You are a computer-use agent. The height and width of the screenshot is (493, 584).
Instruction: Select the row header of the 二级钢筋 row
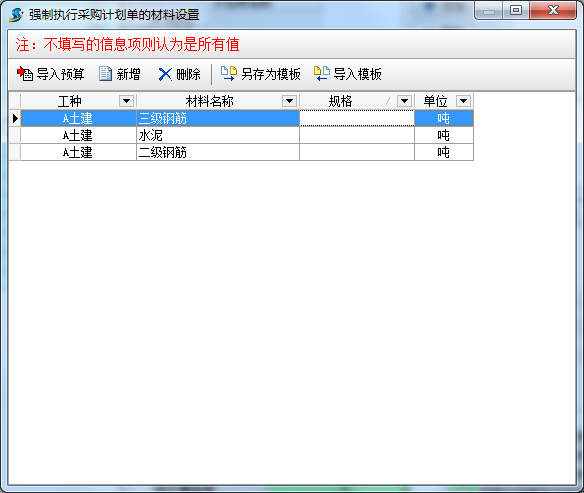[15, 152]
